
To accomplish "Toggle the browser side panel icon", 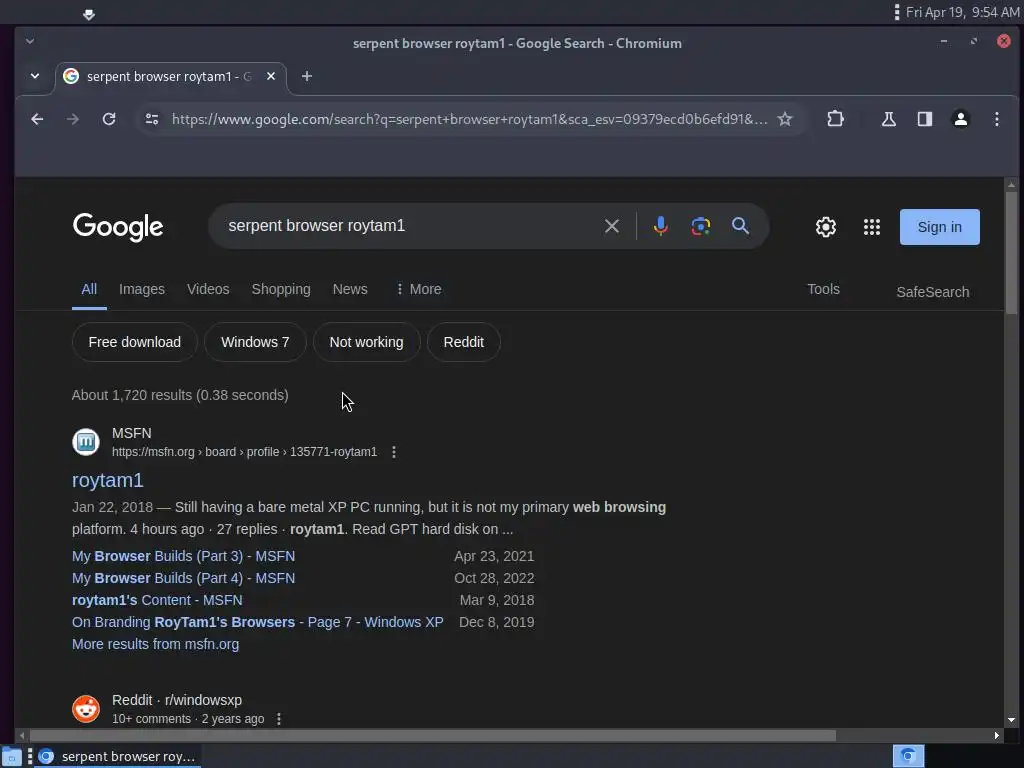I will click(925, 119).
